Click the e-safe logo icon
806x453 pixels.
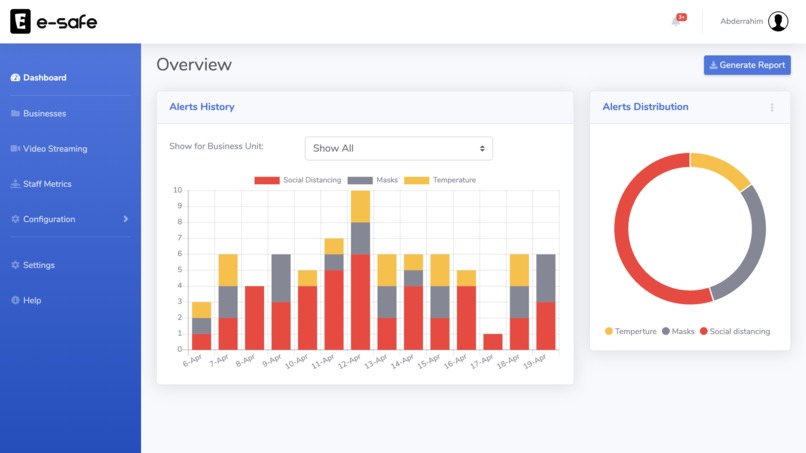click(21, 22)
